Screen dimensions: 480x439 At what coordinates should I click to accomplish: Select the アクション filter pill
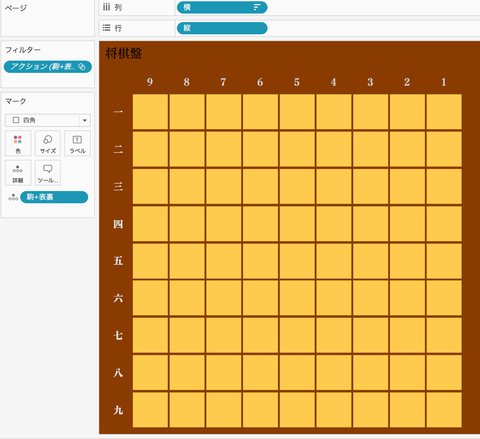pyautogui.click(x=48, y=67)
